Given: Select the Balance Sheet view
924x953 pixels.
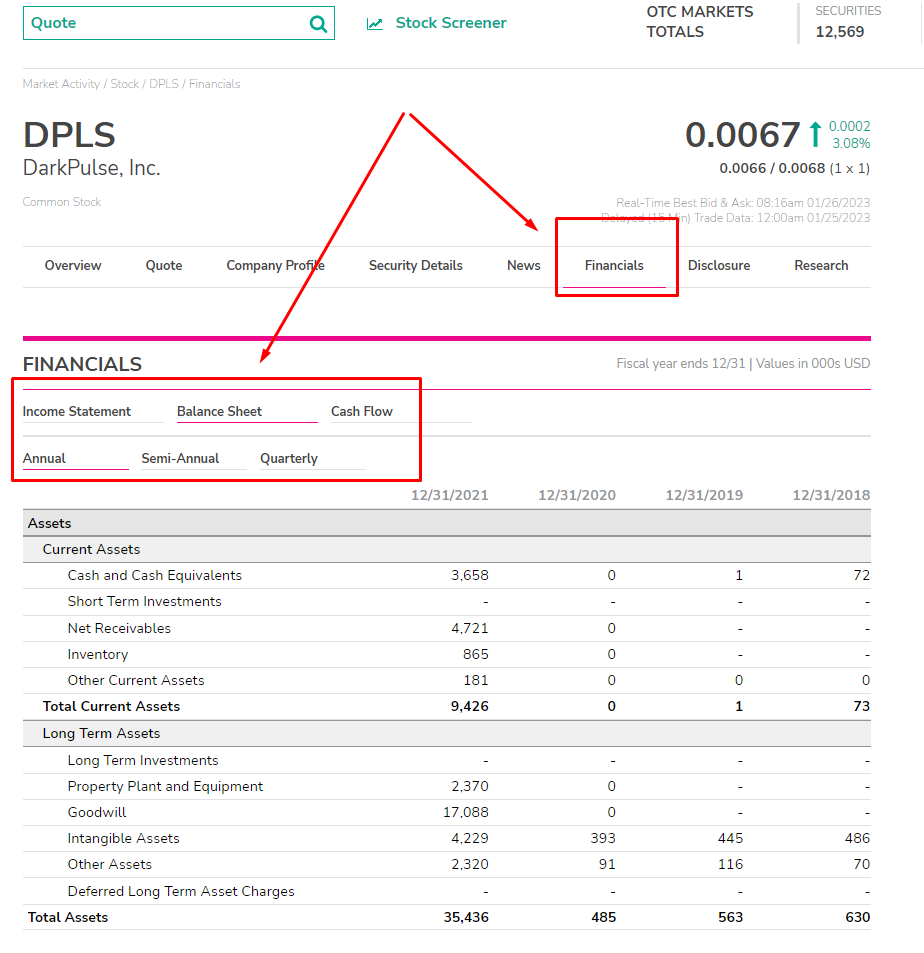Looking at the screenshot, I should click(x=219, y=411).
